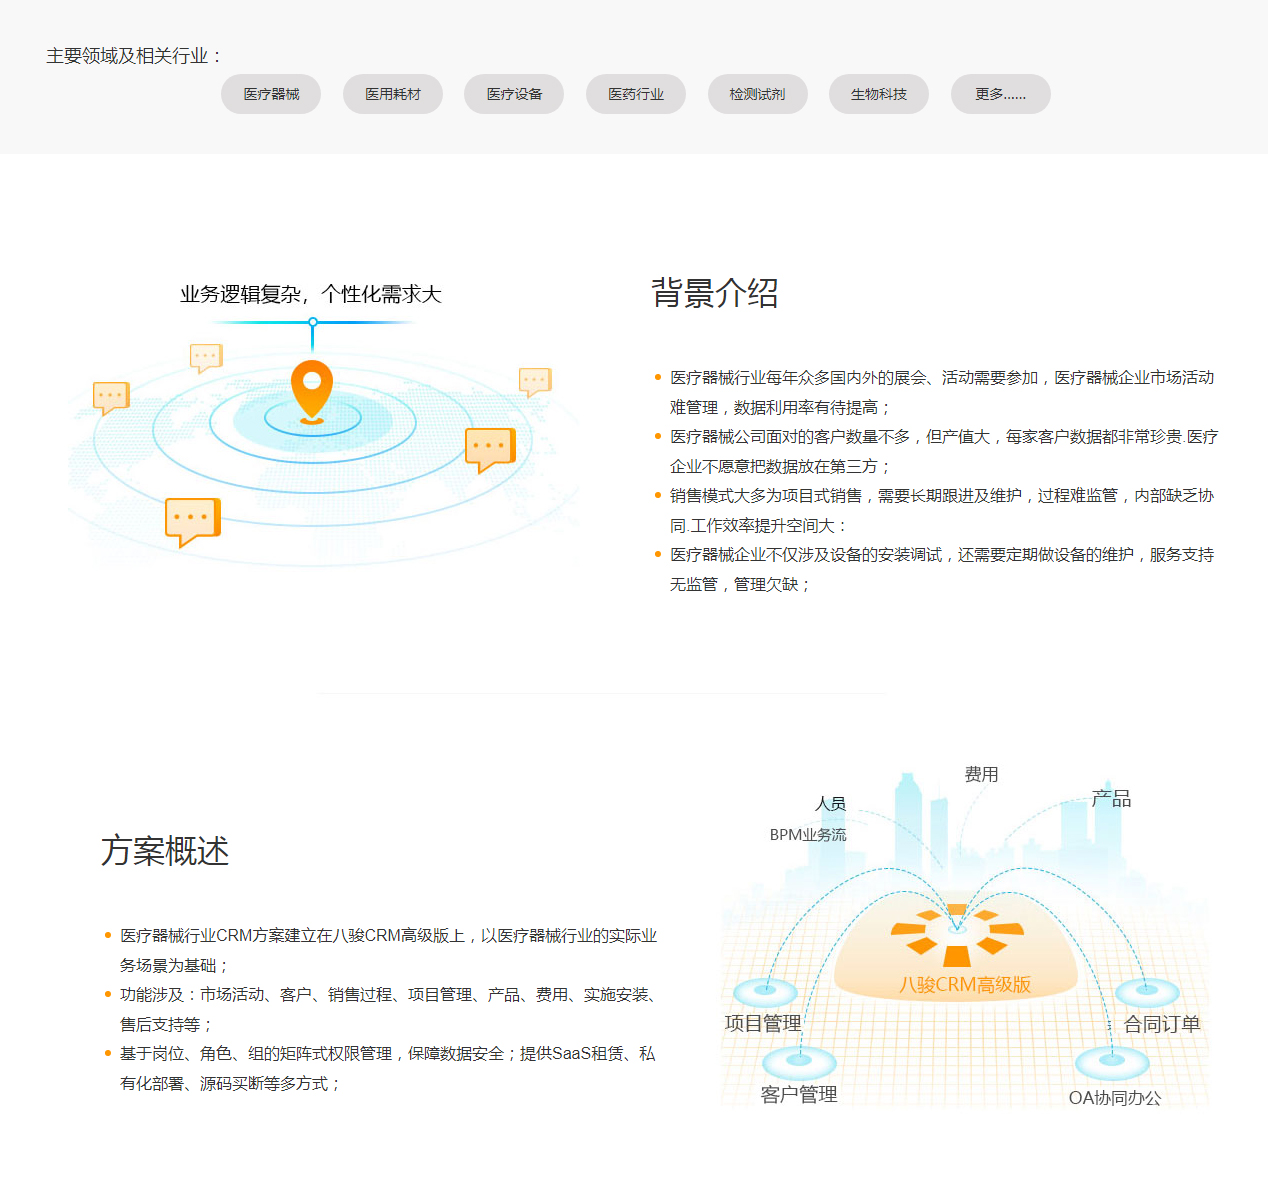
Task: Click the 背景介绍 heading
Action: coord(715,293)
